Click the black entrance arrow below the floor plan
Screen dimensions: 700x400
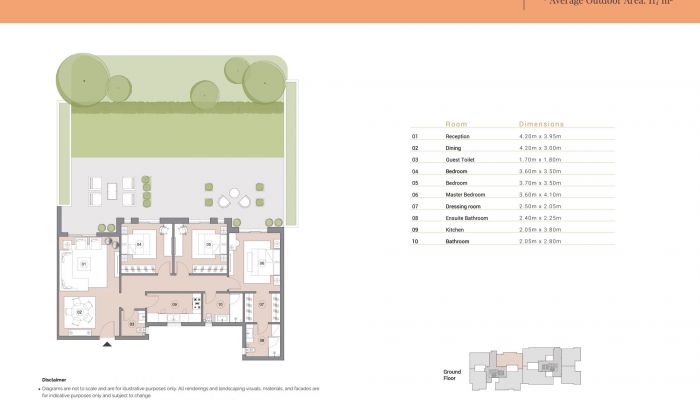107,344
